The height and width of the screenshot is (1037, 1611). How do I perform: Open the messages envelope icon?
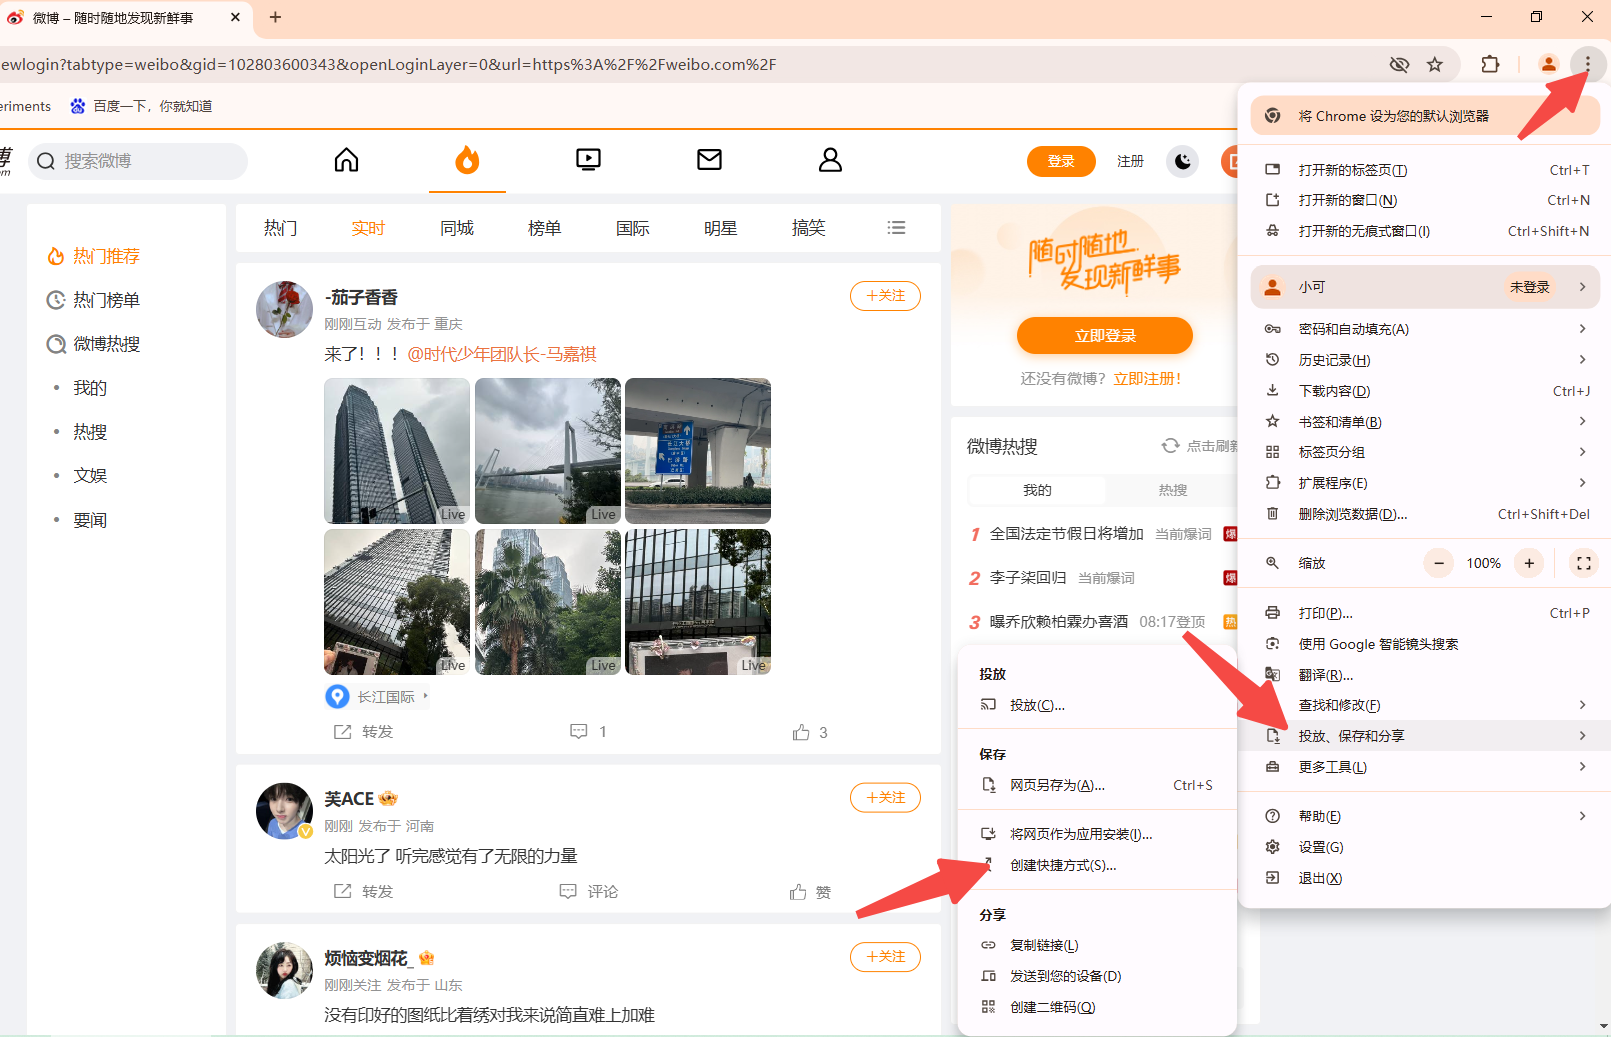[710, 160]
